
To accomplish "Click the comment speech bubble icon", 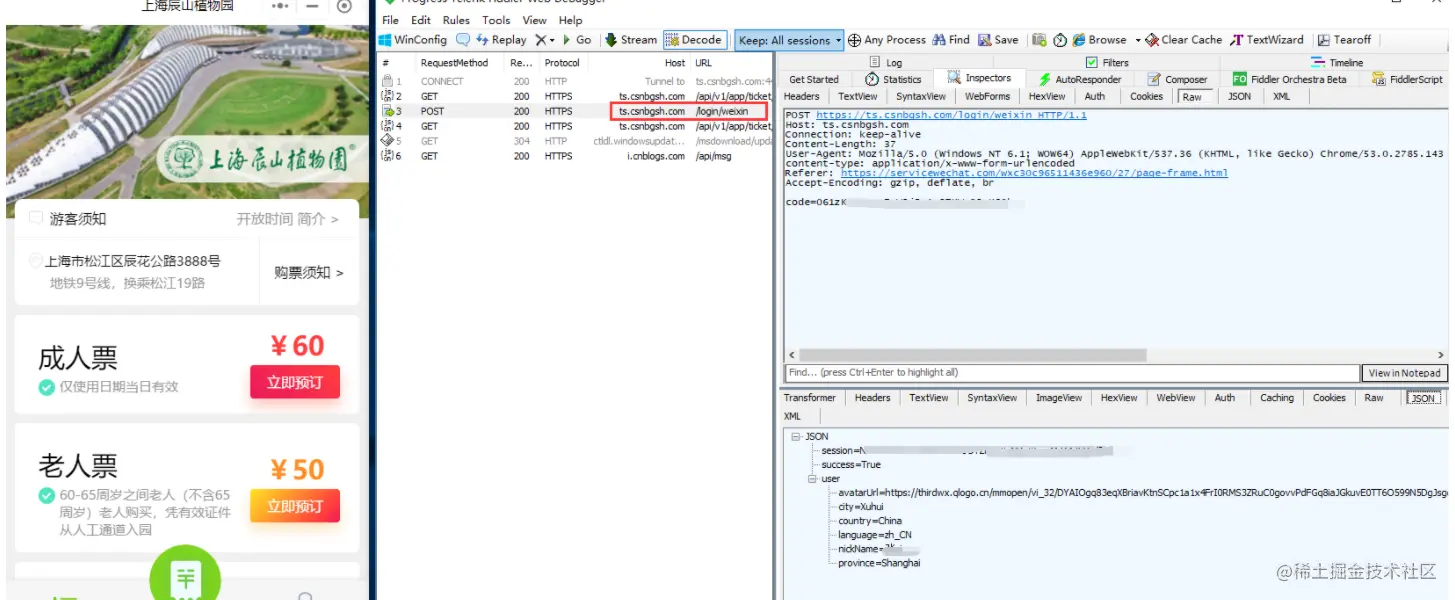I will tap(463, 40).
